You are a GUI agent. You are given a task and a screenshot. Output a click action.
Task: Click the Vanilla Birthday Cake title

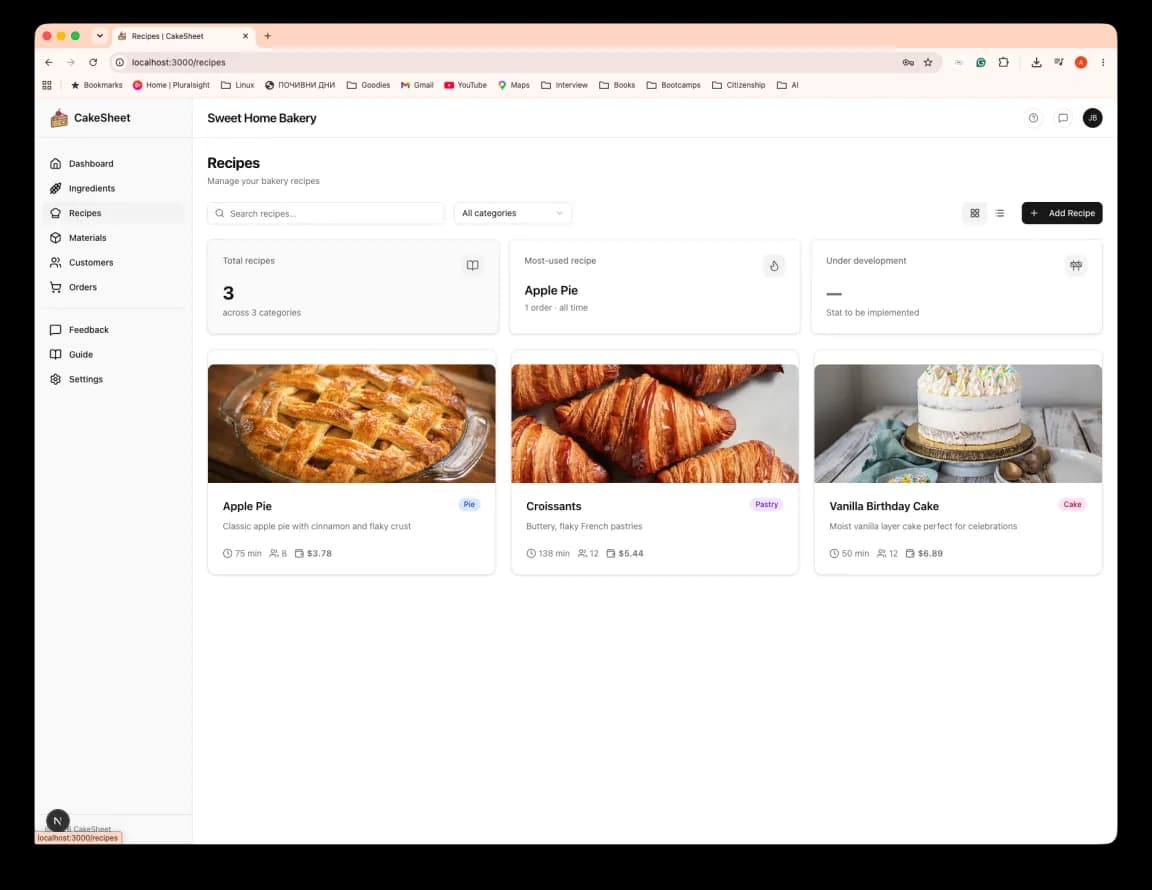pyautogui.click(x=884, y=506)
